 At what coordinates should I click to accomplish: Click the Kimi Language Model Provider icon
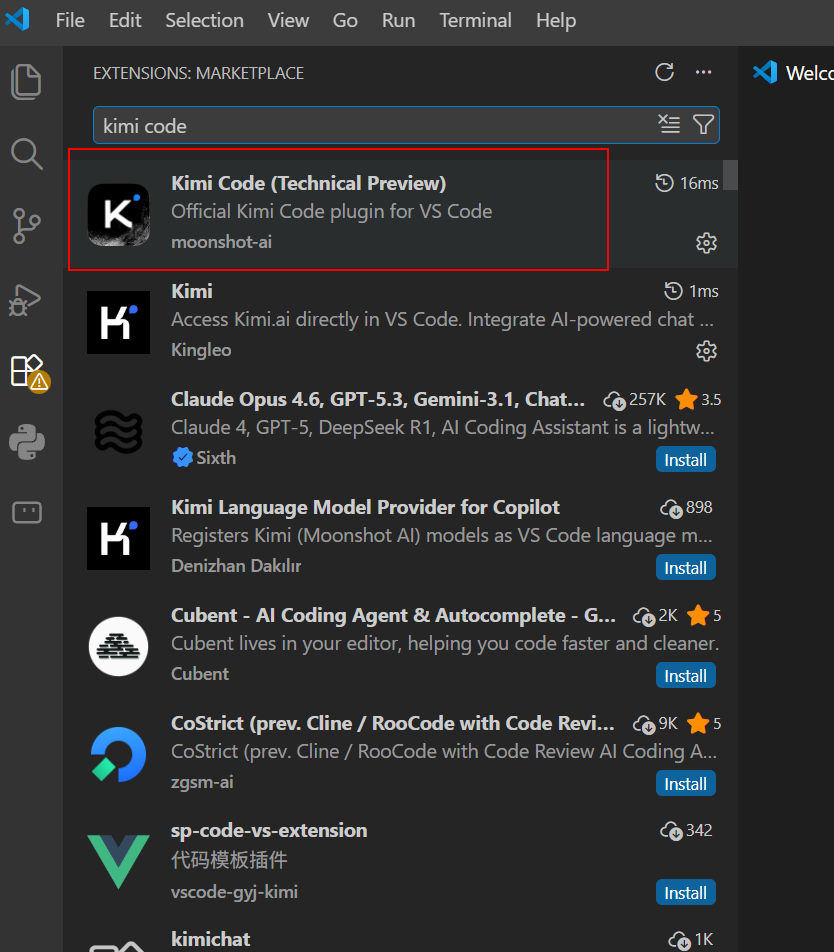pos(118,539)
